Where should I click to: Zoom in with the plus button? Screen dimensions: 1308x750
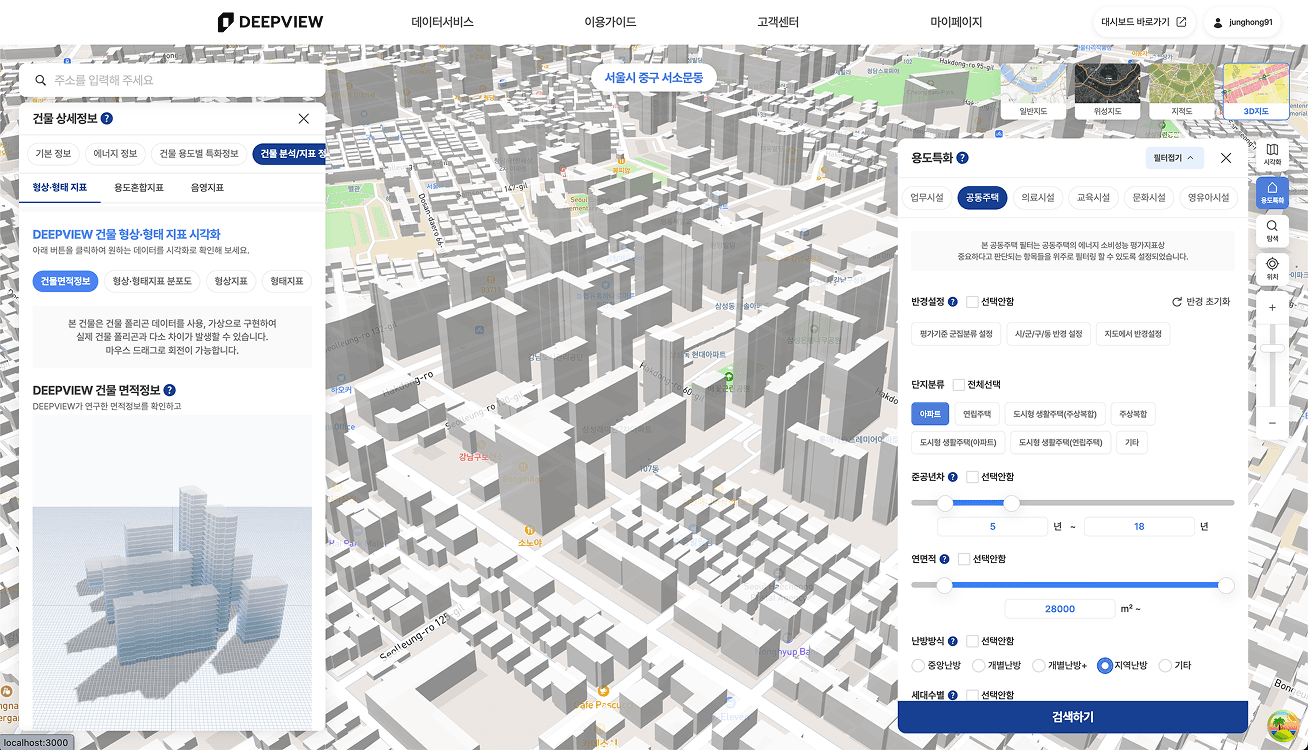(1272, 308)
